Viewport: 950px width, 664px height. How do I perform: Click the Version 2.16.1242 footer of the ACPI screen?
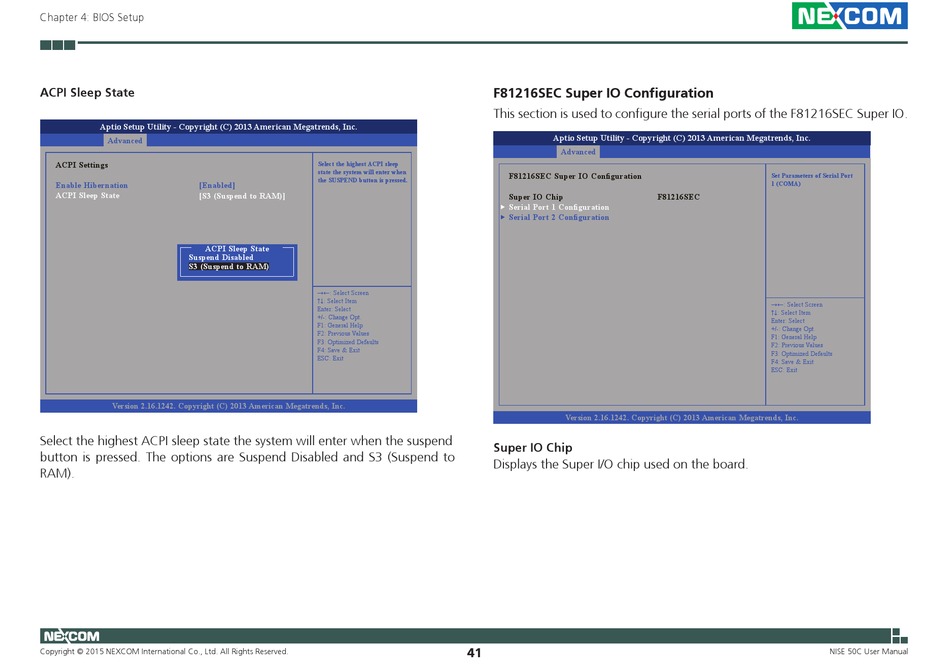point(228,406)
